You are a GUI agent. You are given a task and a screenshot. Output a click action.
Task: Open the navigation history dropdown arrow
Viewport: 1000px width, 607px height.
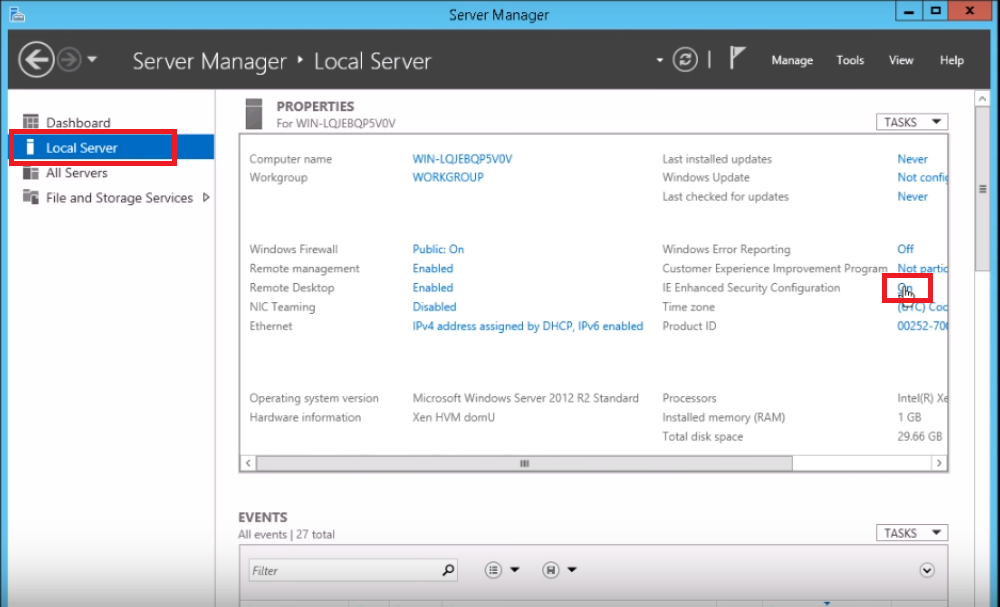92,60
